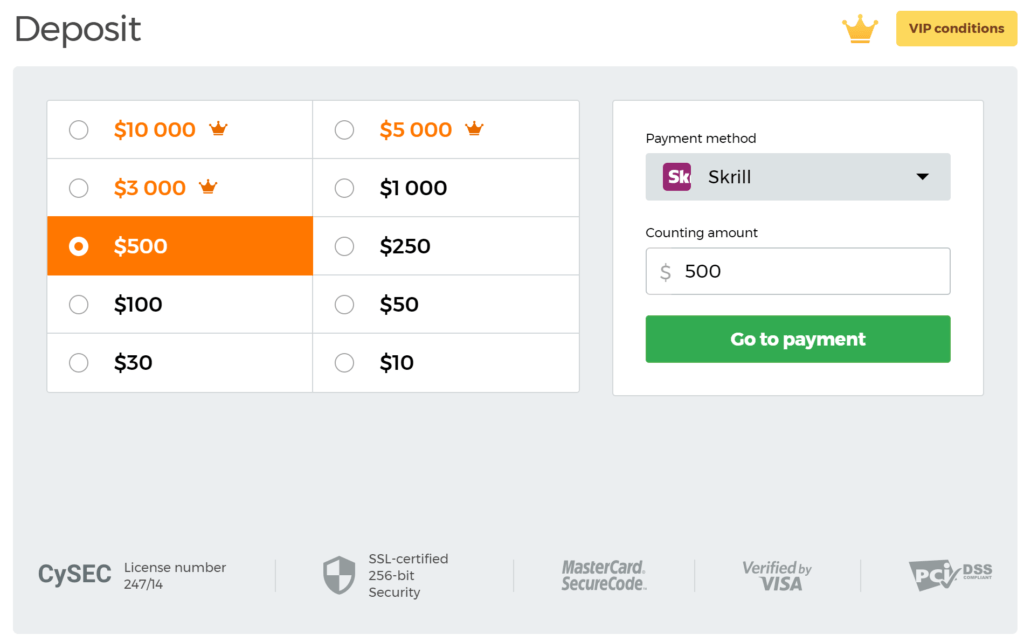Image resolution: width=1024 pixels, height=641 pixels.
Task: Click the crown beside $3 000
Action: click(x=208, y=187)
